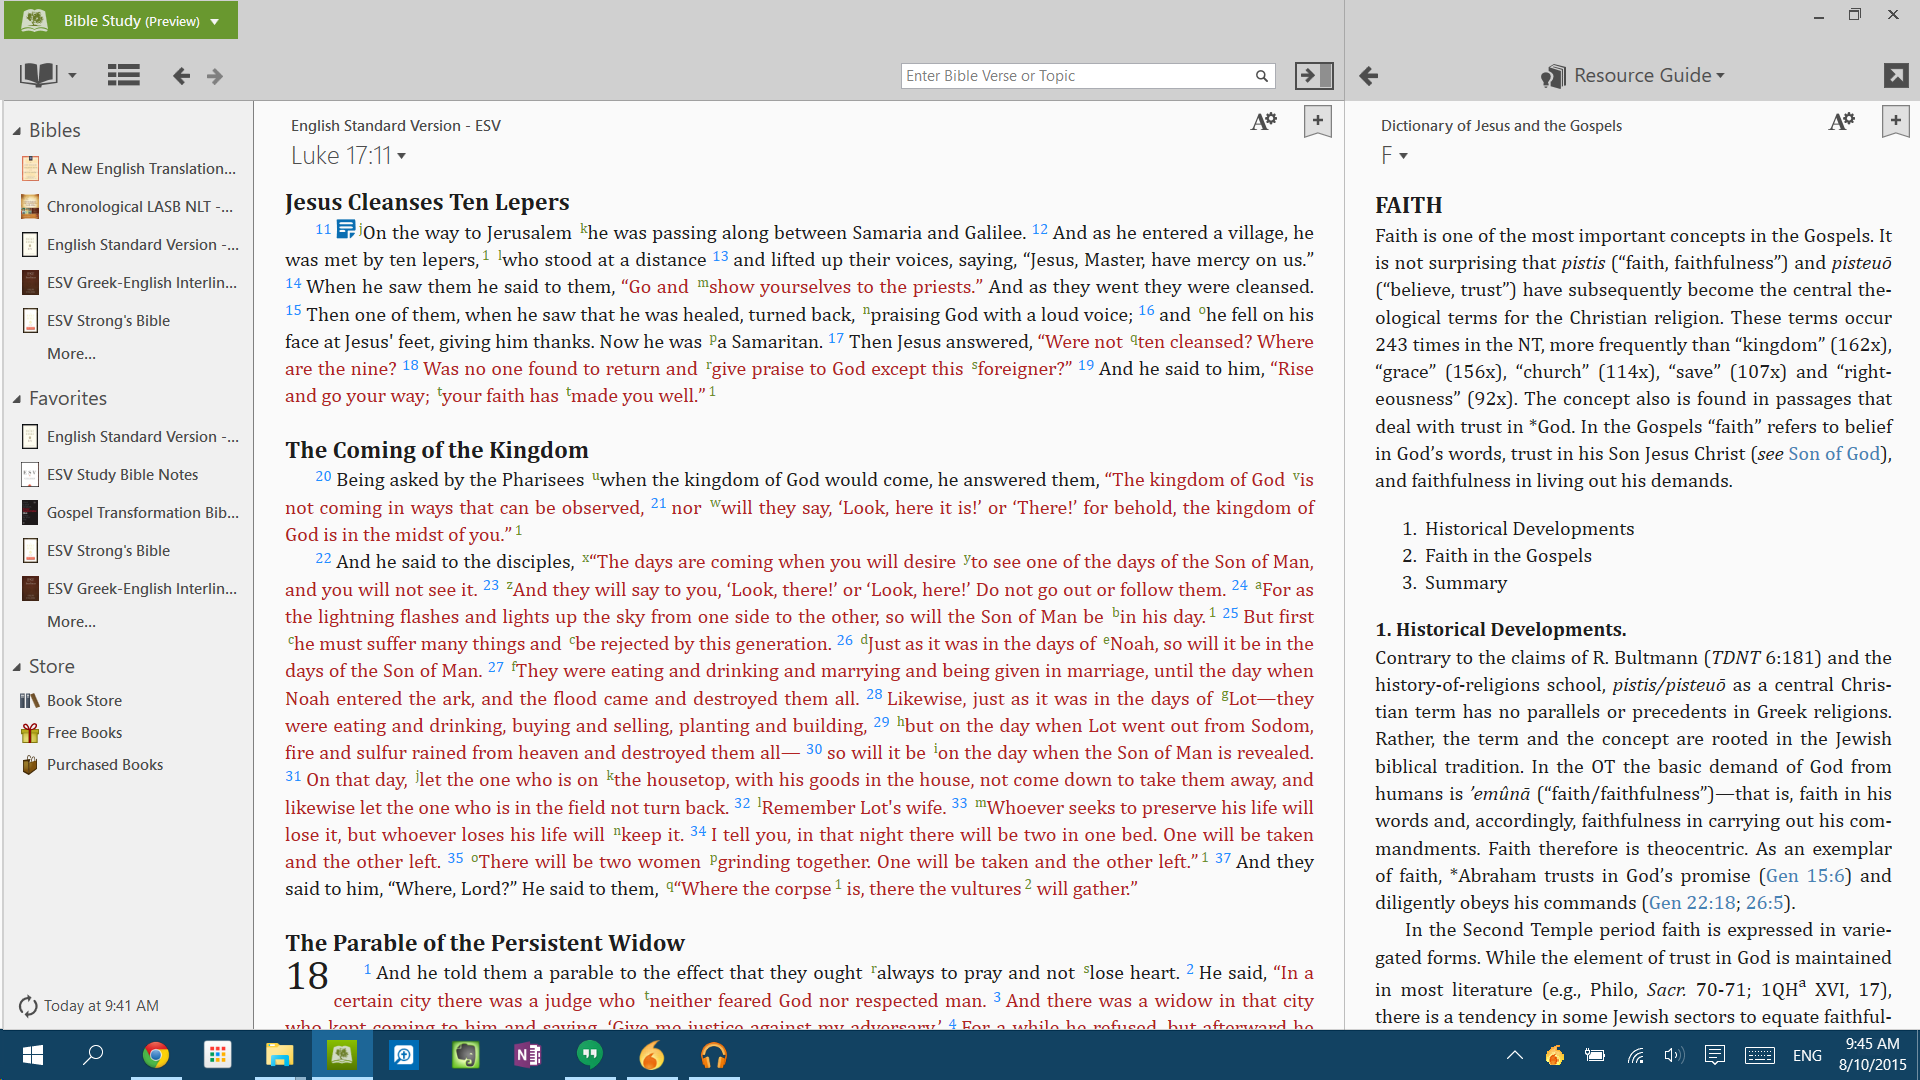Go back with the left arrow
This screenshot has width=1920, height=1080.
pyautogui.click(x=181, y=76)
